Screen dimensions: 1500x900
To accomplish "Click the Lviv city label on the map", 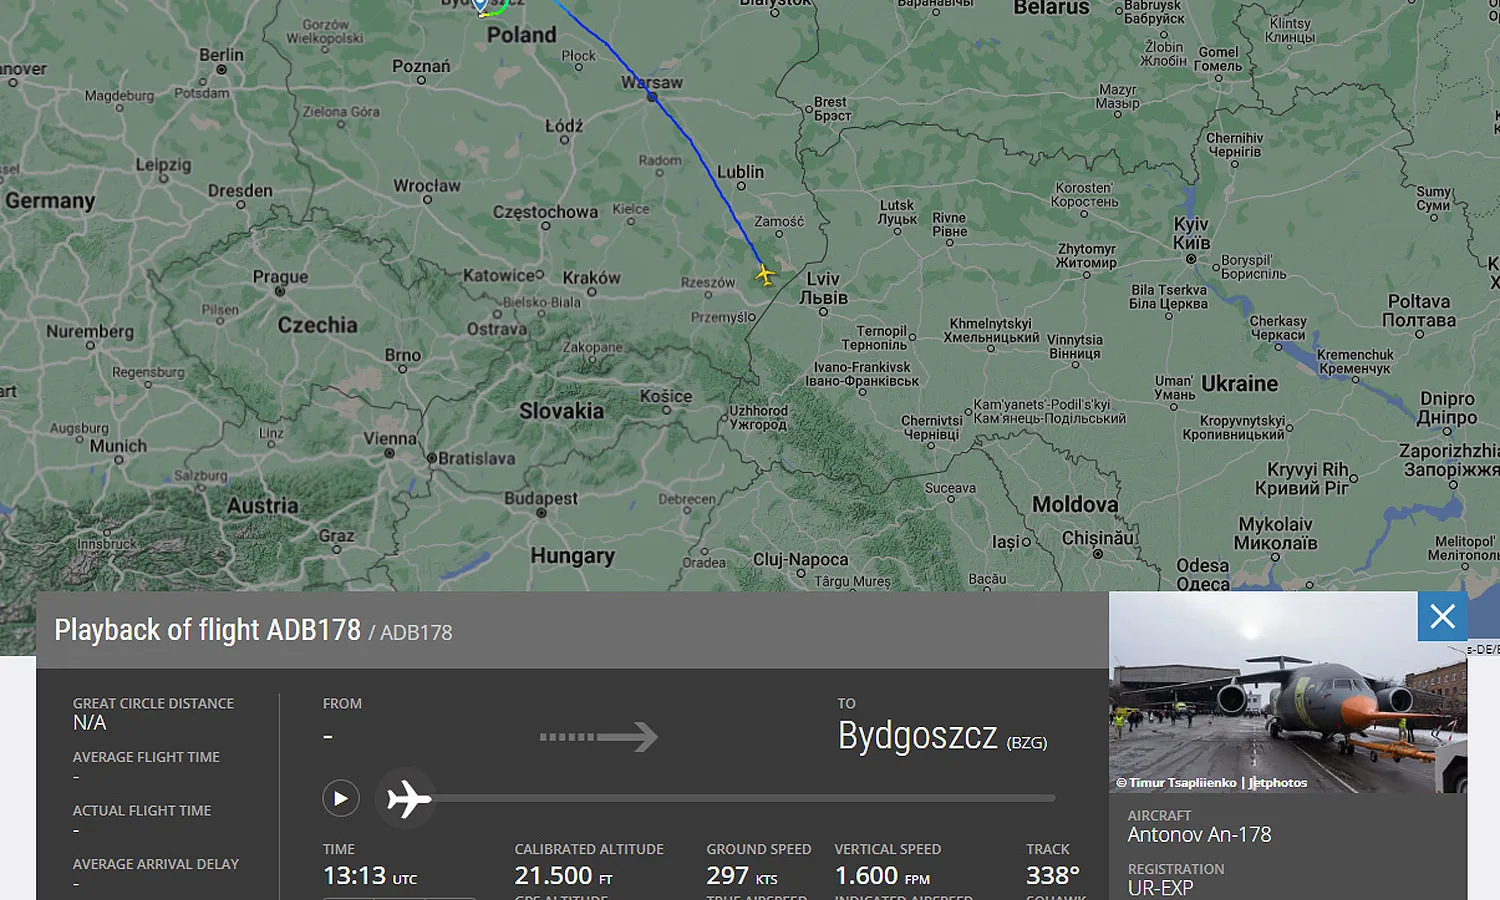I will [x=823, y=288].
